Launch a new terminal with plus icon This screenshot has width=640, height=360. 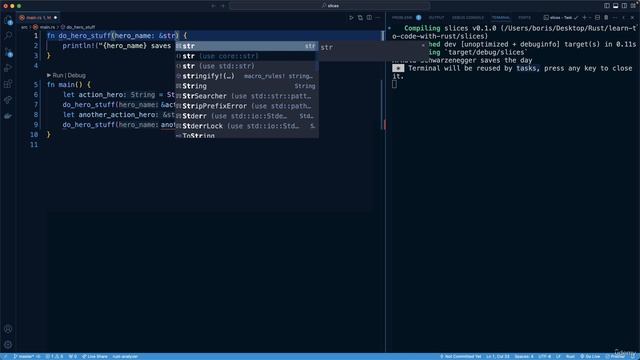click(x=584, y=18)
